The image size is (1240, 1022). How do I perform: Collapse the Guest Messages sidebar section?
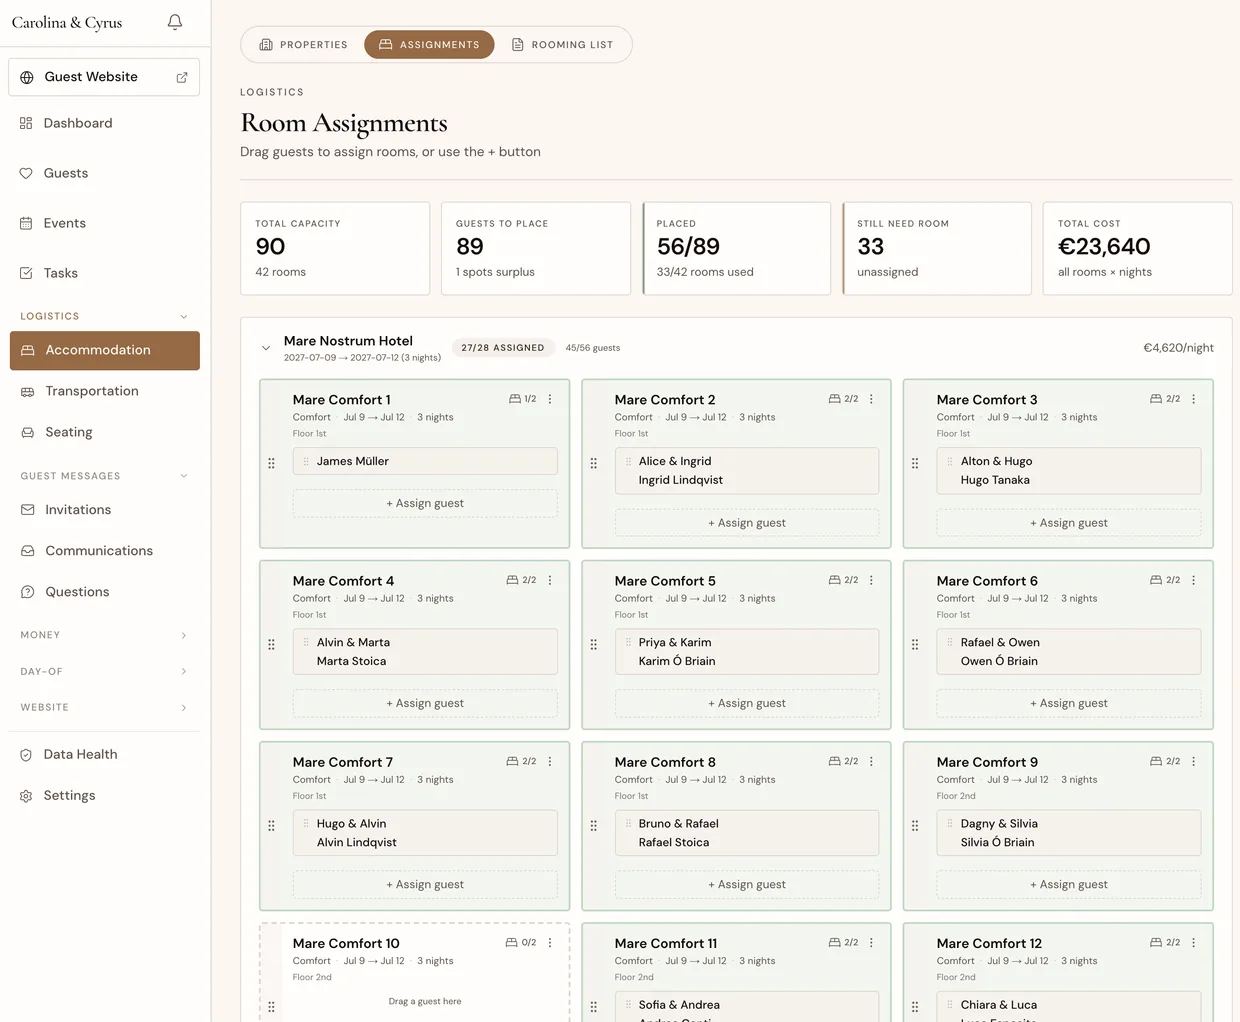click(184, 476)
